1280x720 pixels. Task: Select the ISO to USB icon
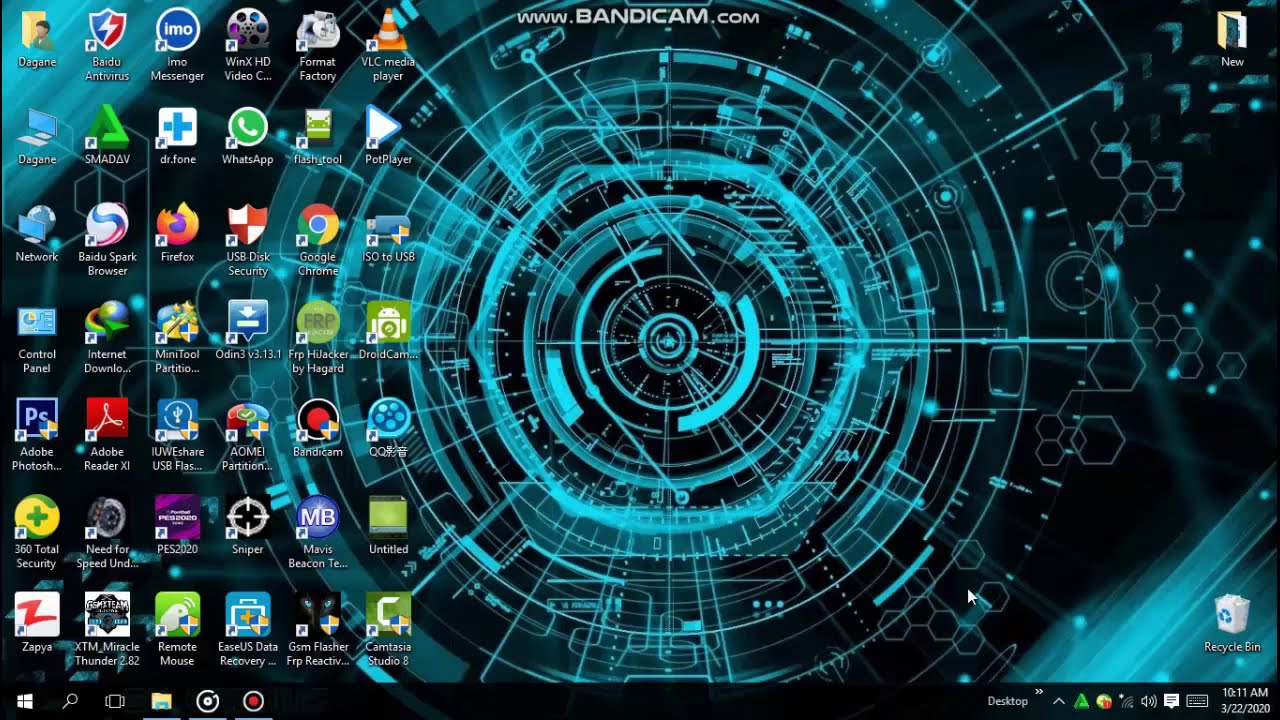click(388, 233)
